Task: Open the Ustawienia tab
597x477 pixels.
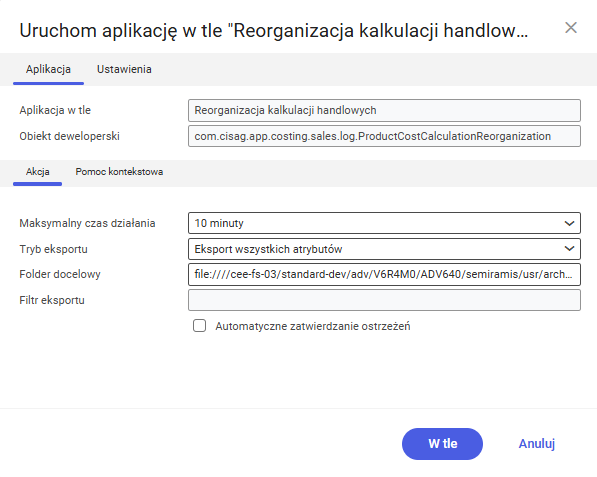Action: (x=124, y=69)
